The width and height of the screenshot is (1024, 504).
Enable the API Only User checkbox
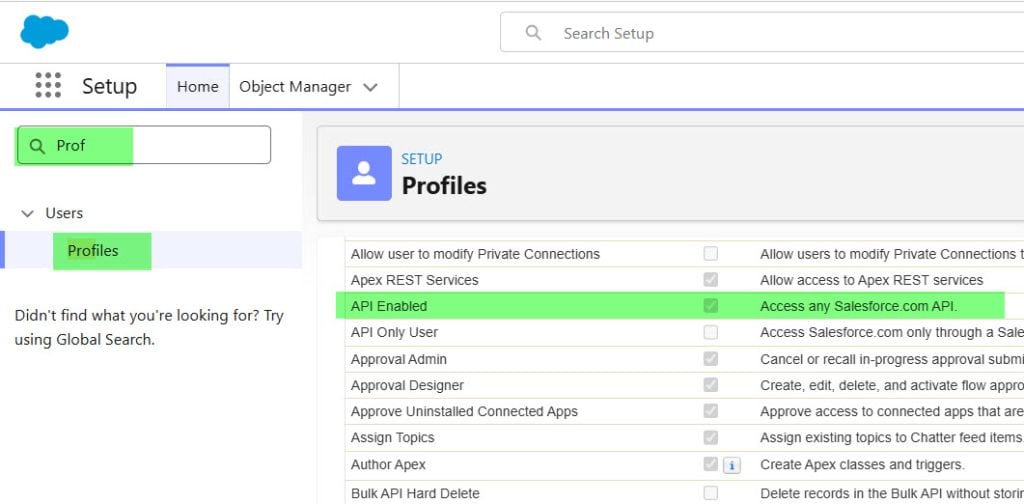coord(711,332)
